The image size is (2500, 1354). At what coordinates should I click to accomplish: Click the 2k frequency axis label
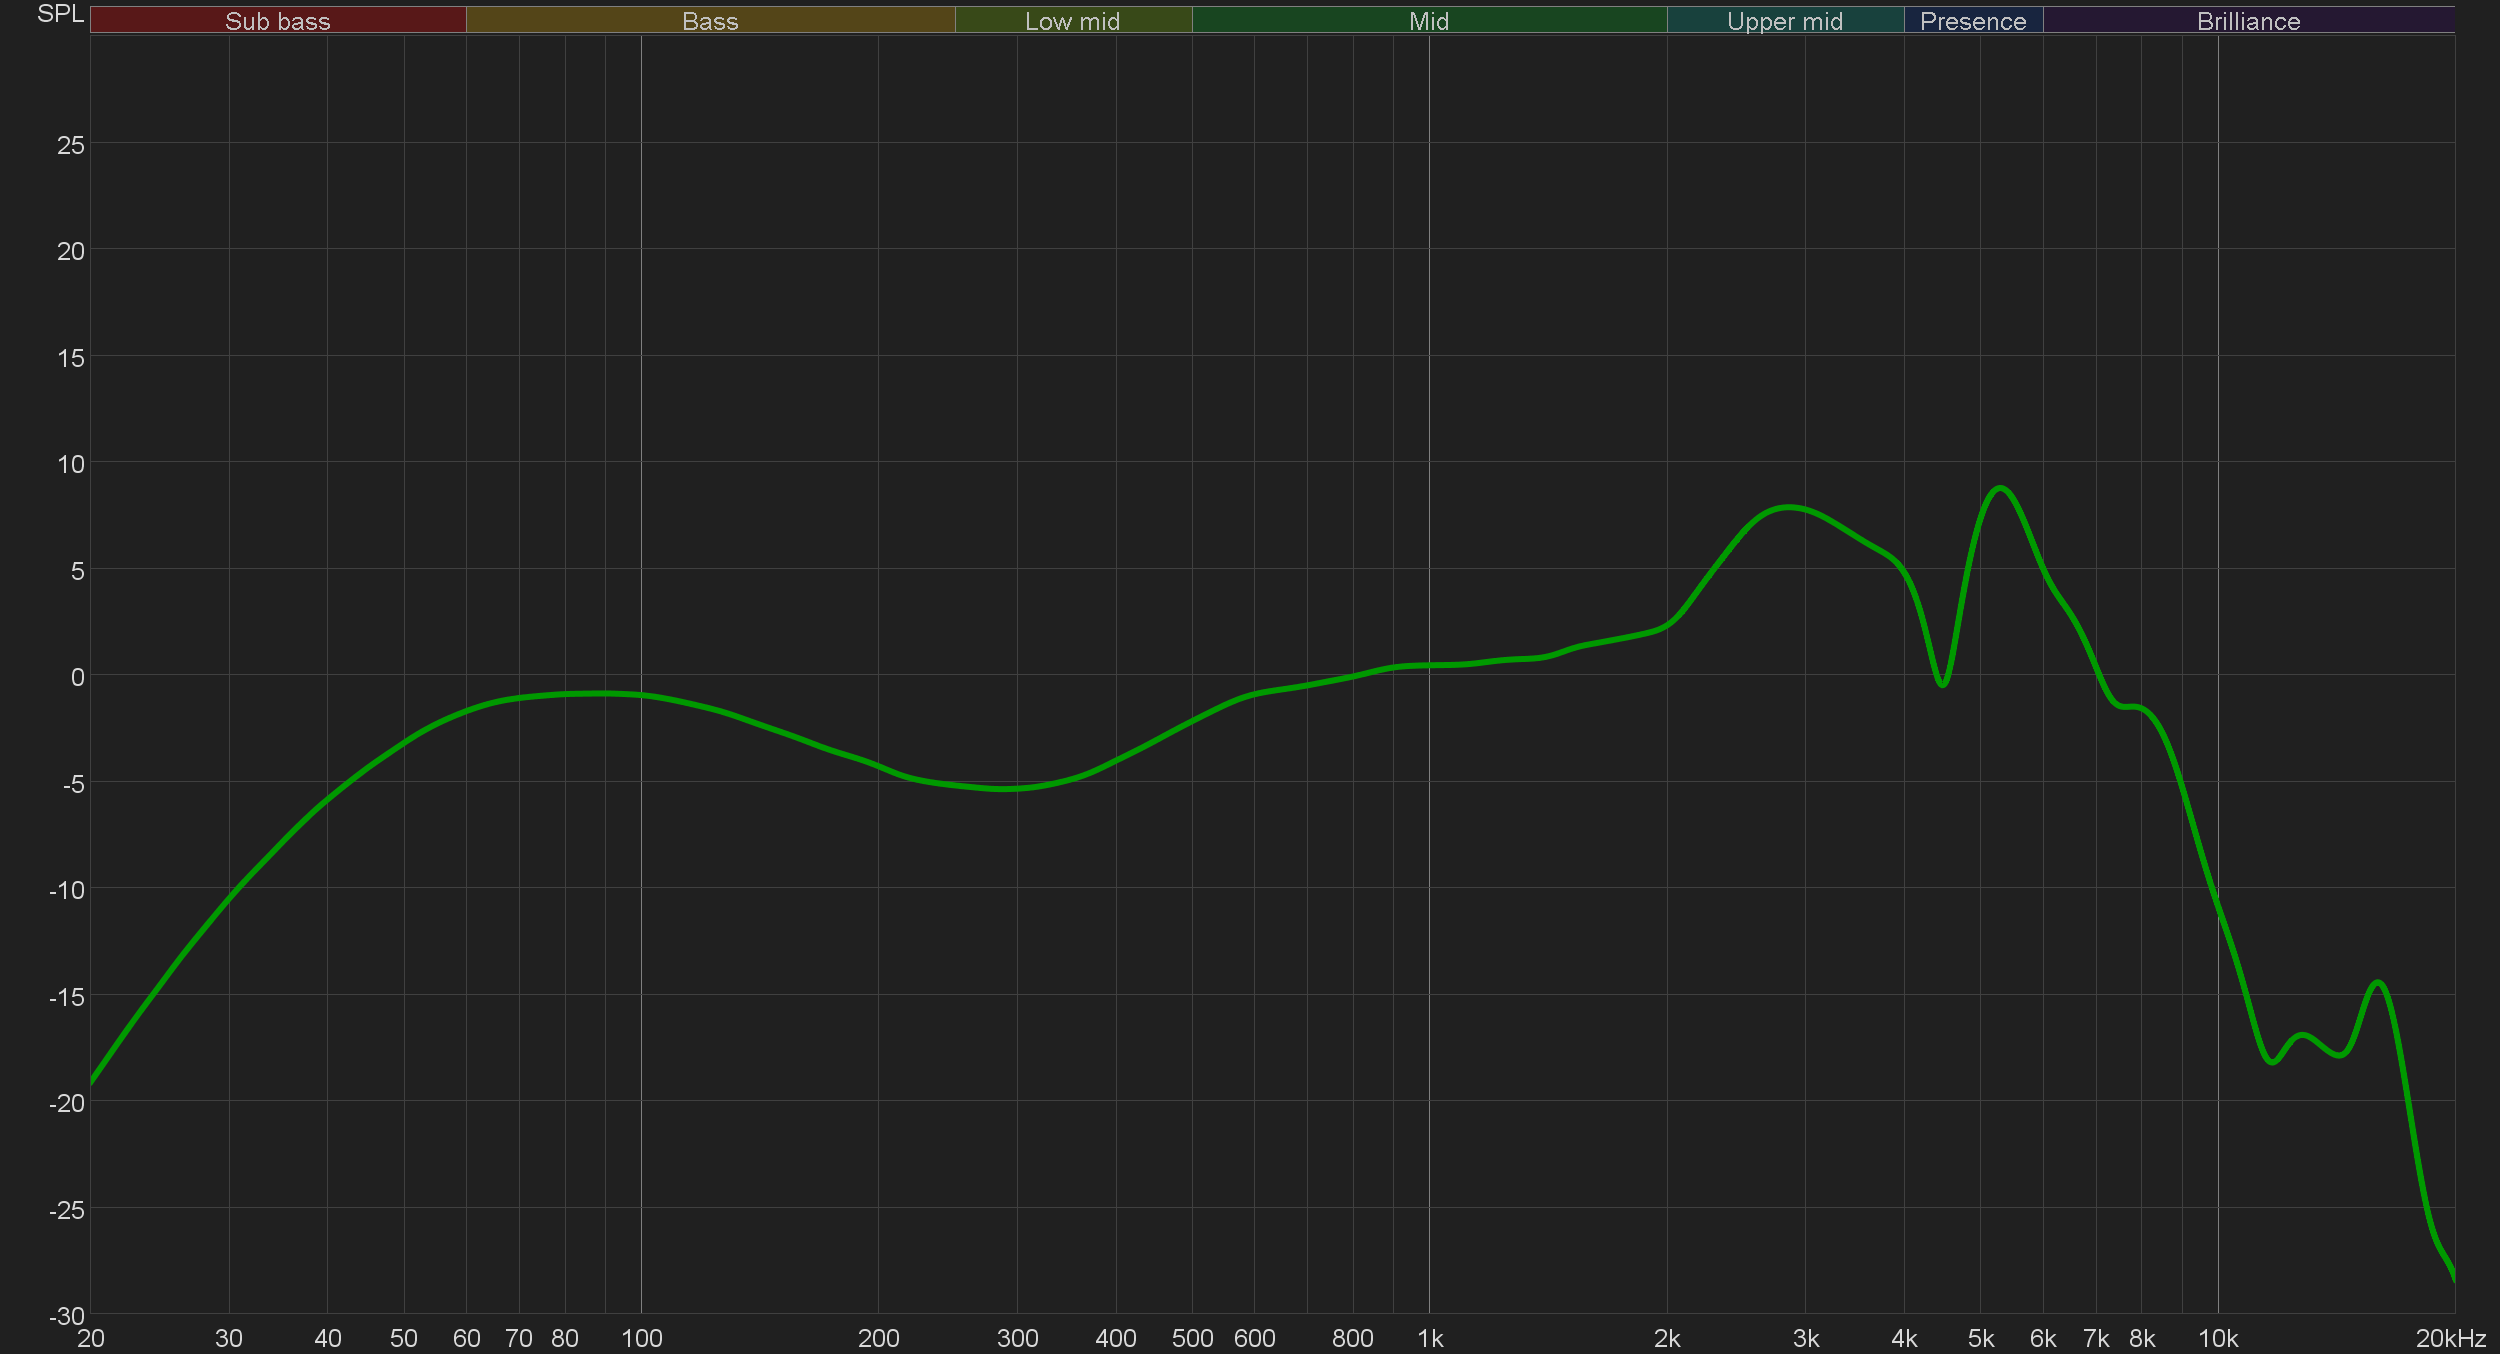pos(1666,1338)
